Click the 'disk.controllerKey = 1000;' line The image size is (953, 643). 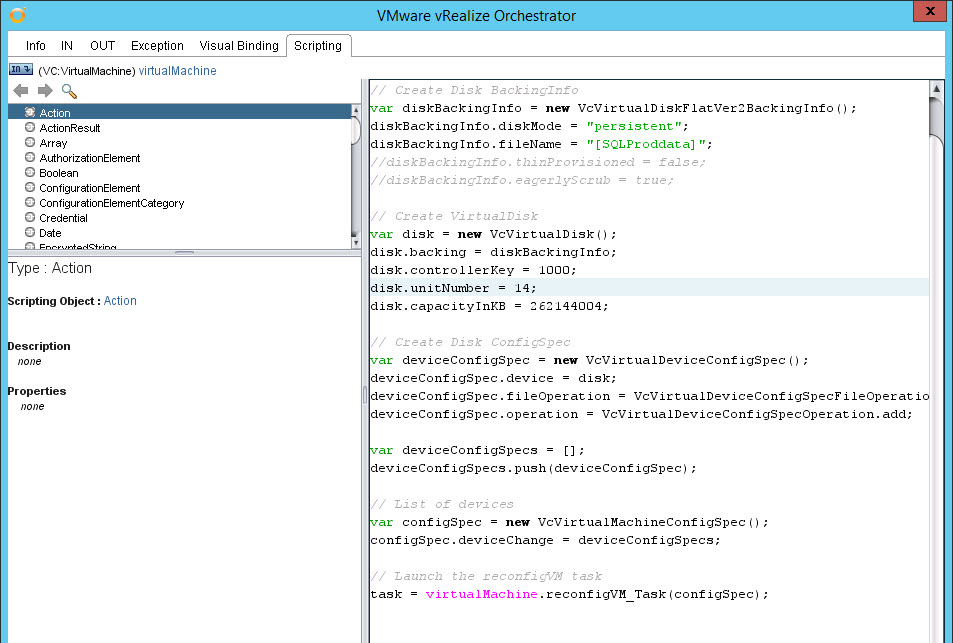pos(473,270)
